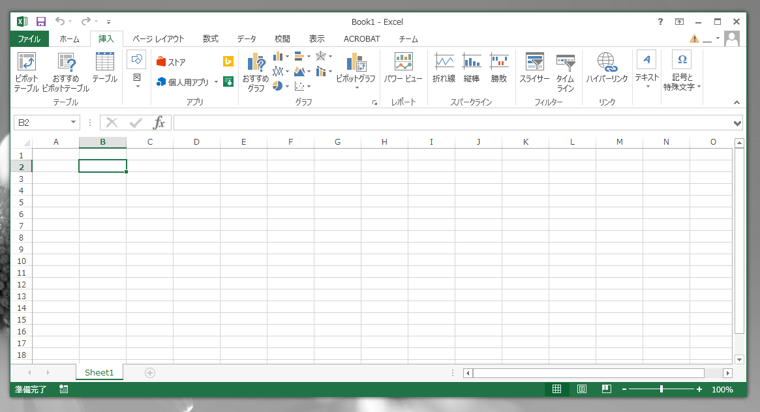Open Customize Quick Access Toolbar menu
The image size is (760, 412).
(109, 22)
